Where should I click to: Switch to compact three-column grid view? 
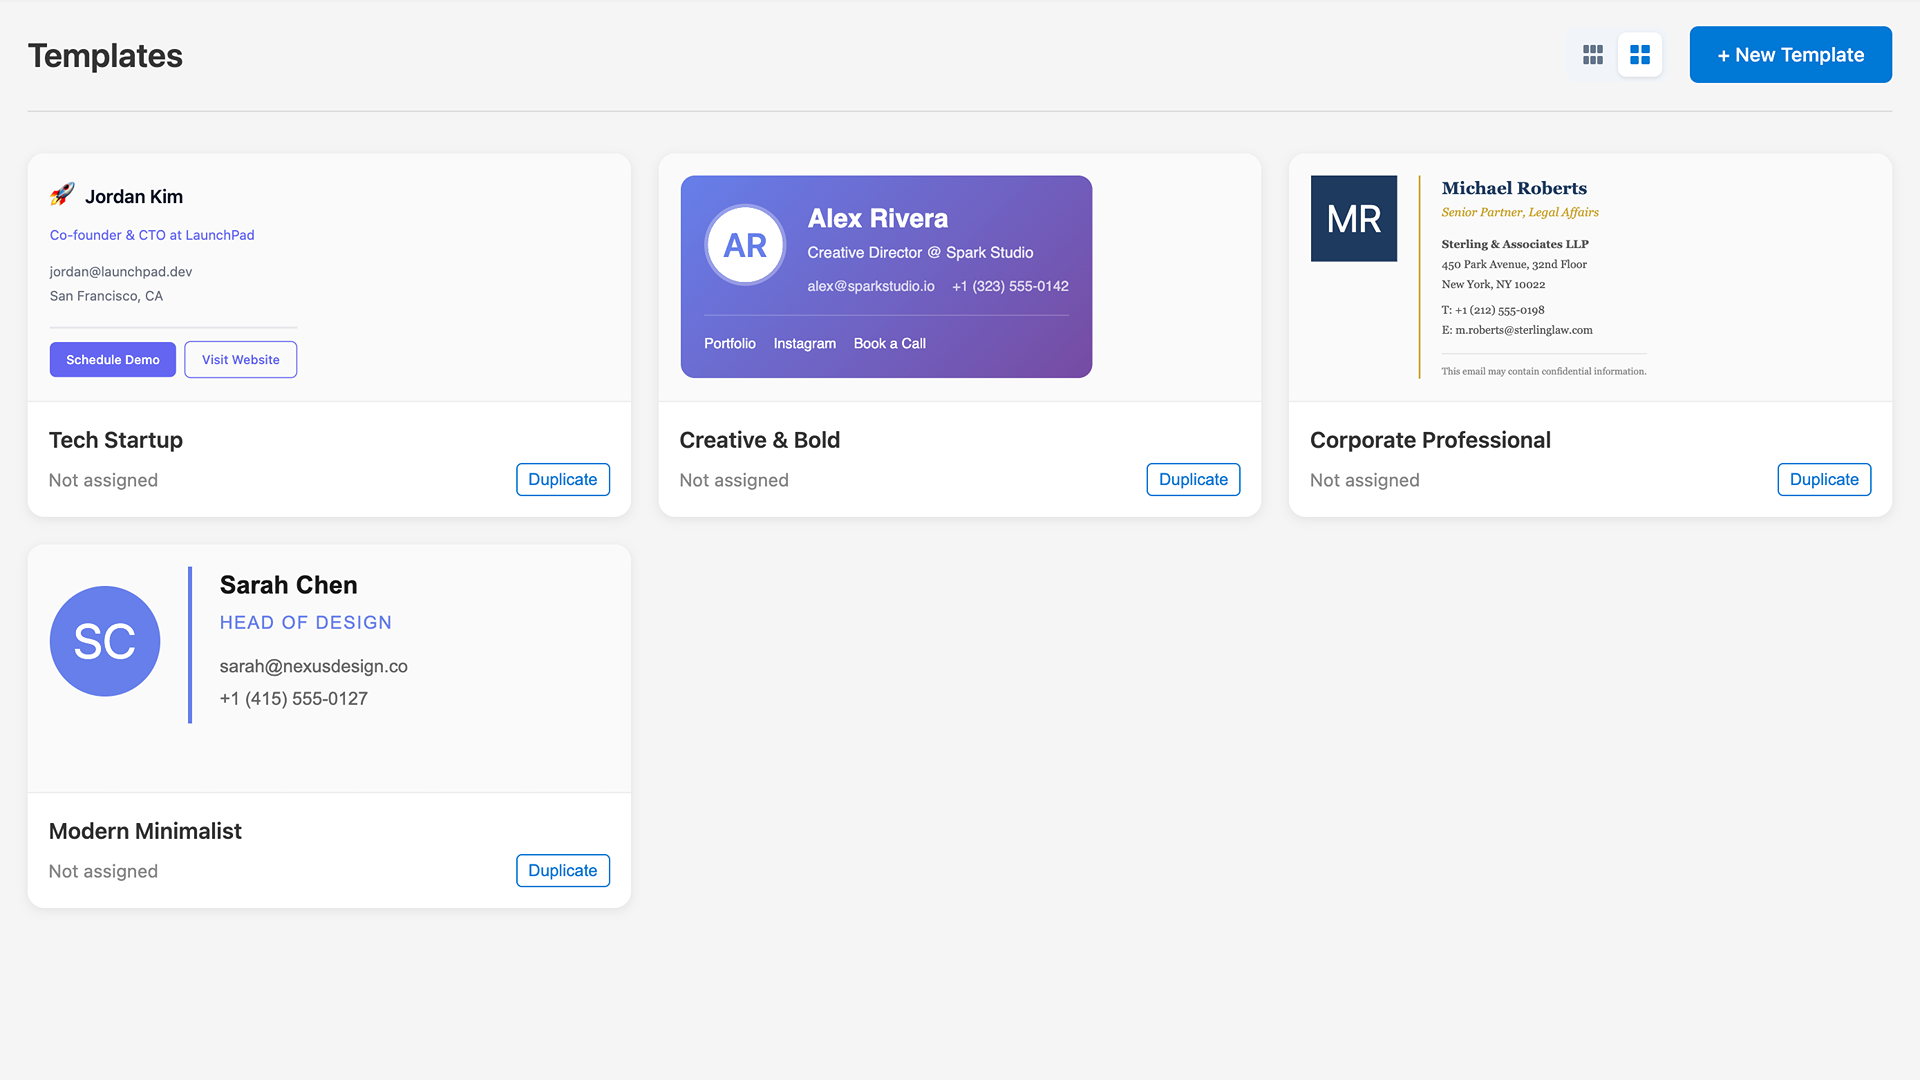[1593, 55]
